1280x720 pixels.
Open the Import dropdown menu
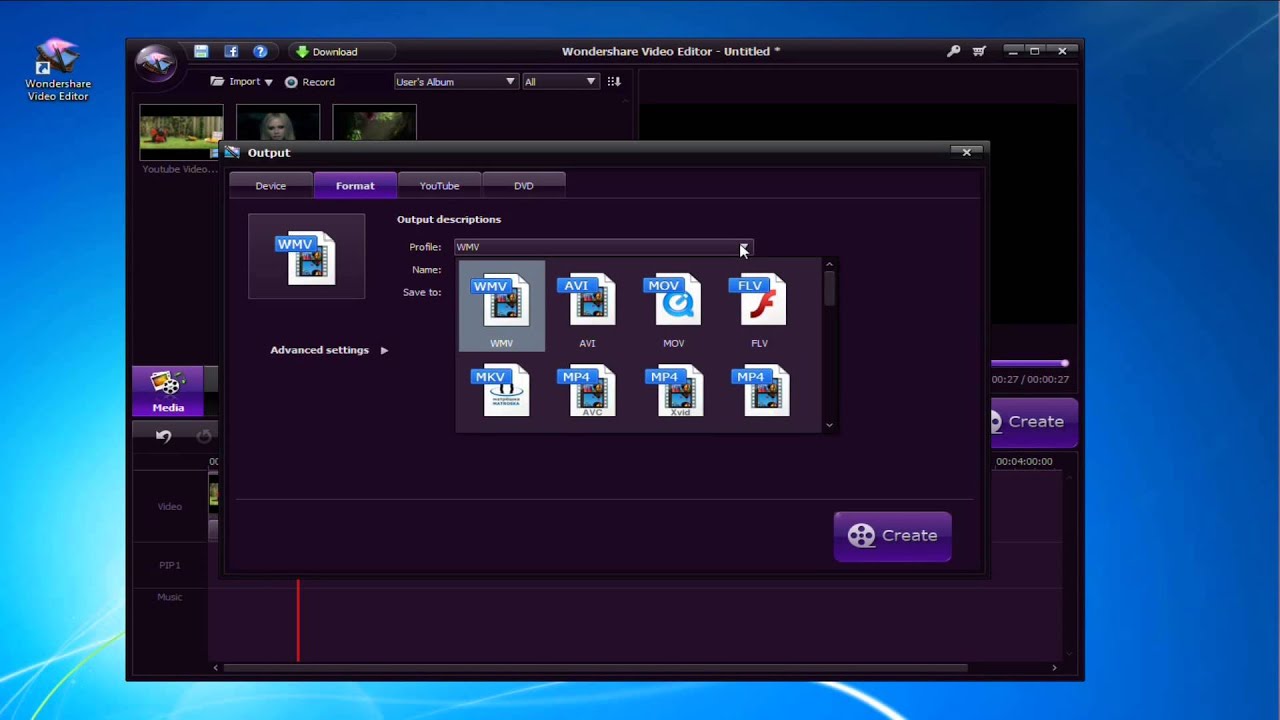pos(242,82)
